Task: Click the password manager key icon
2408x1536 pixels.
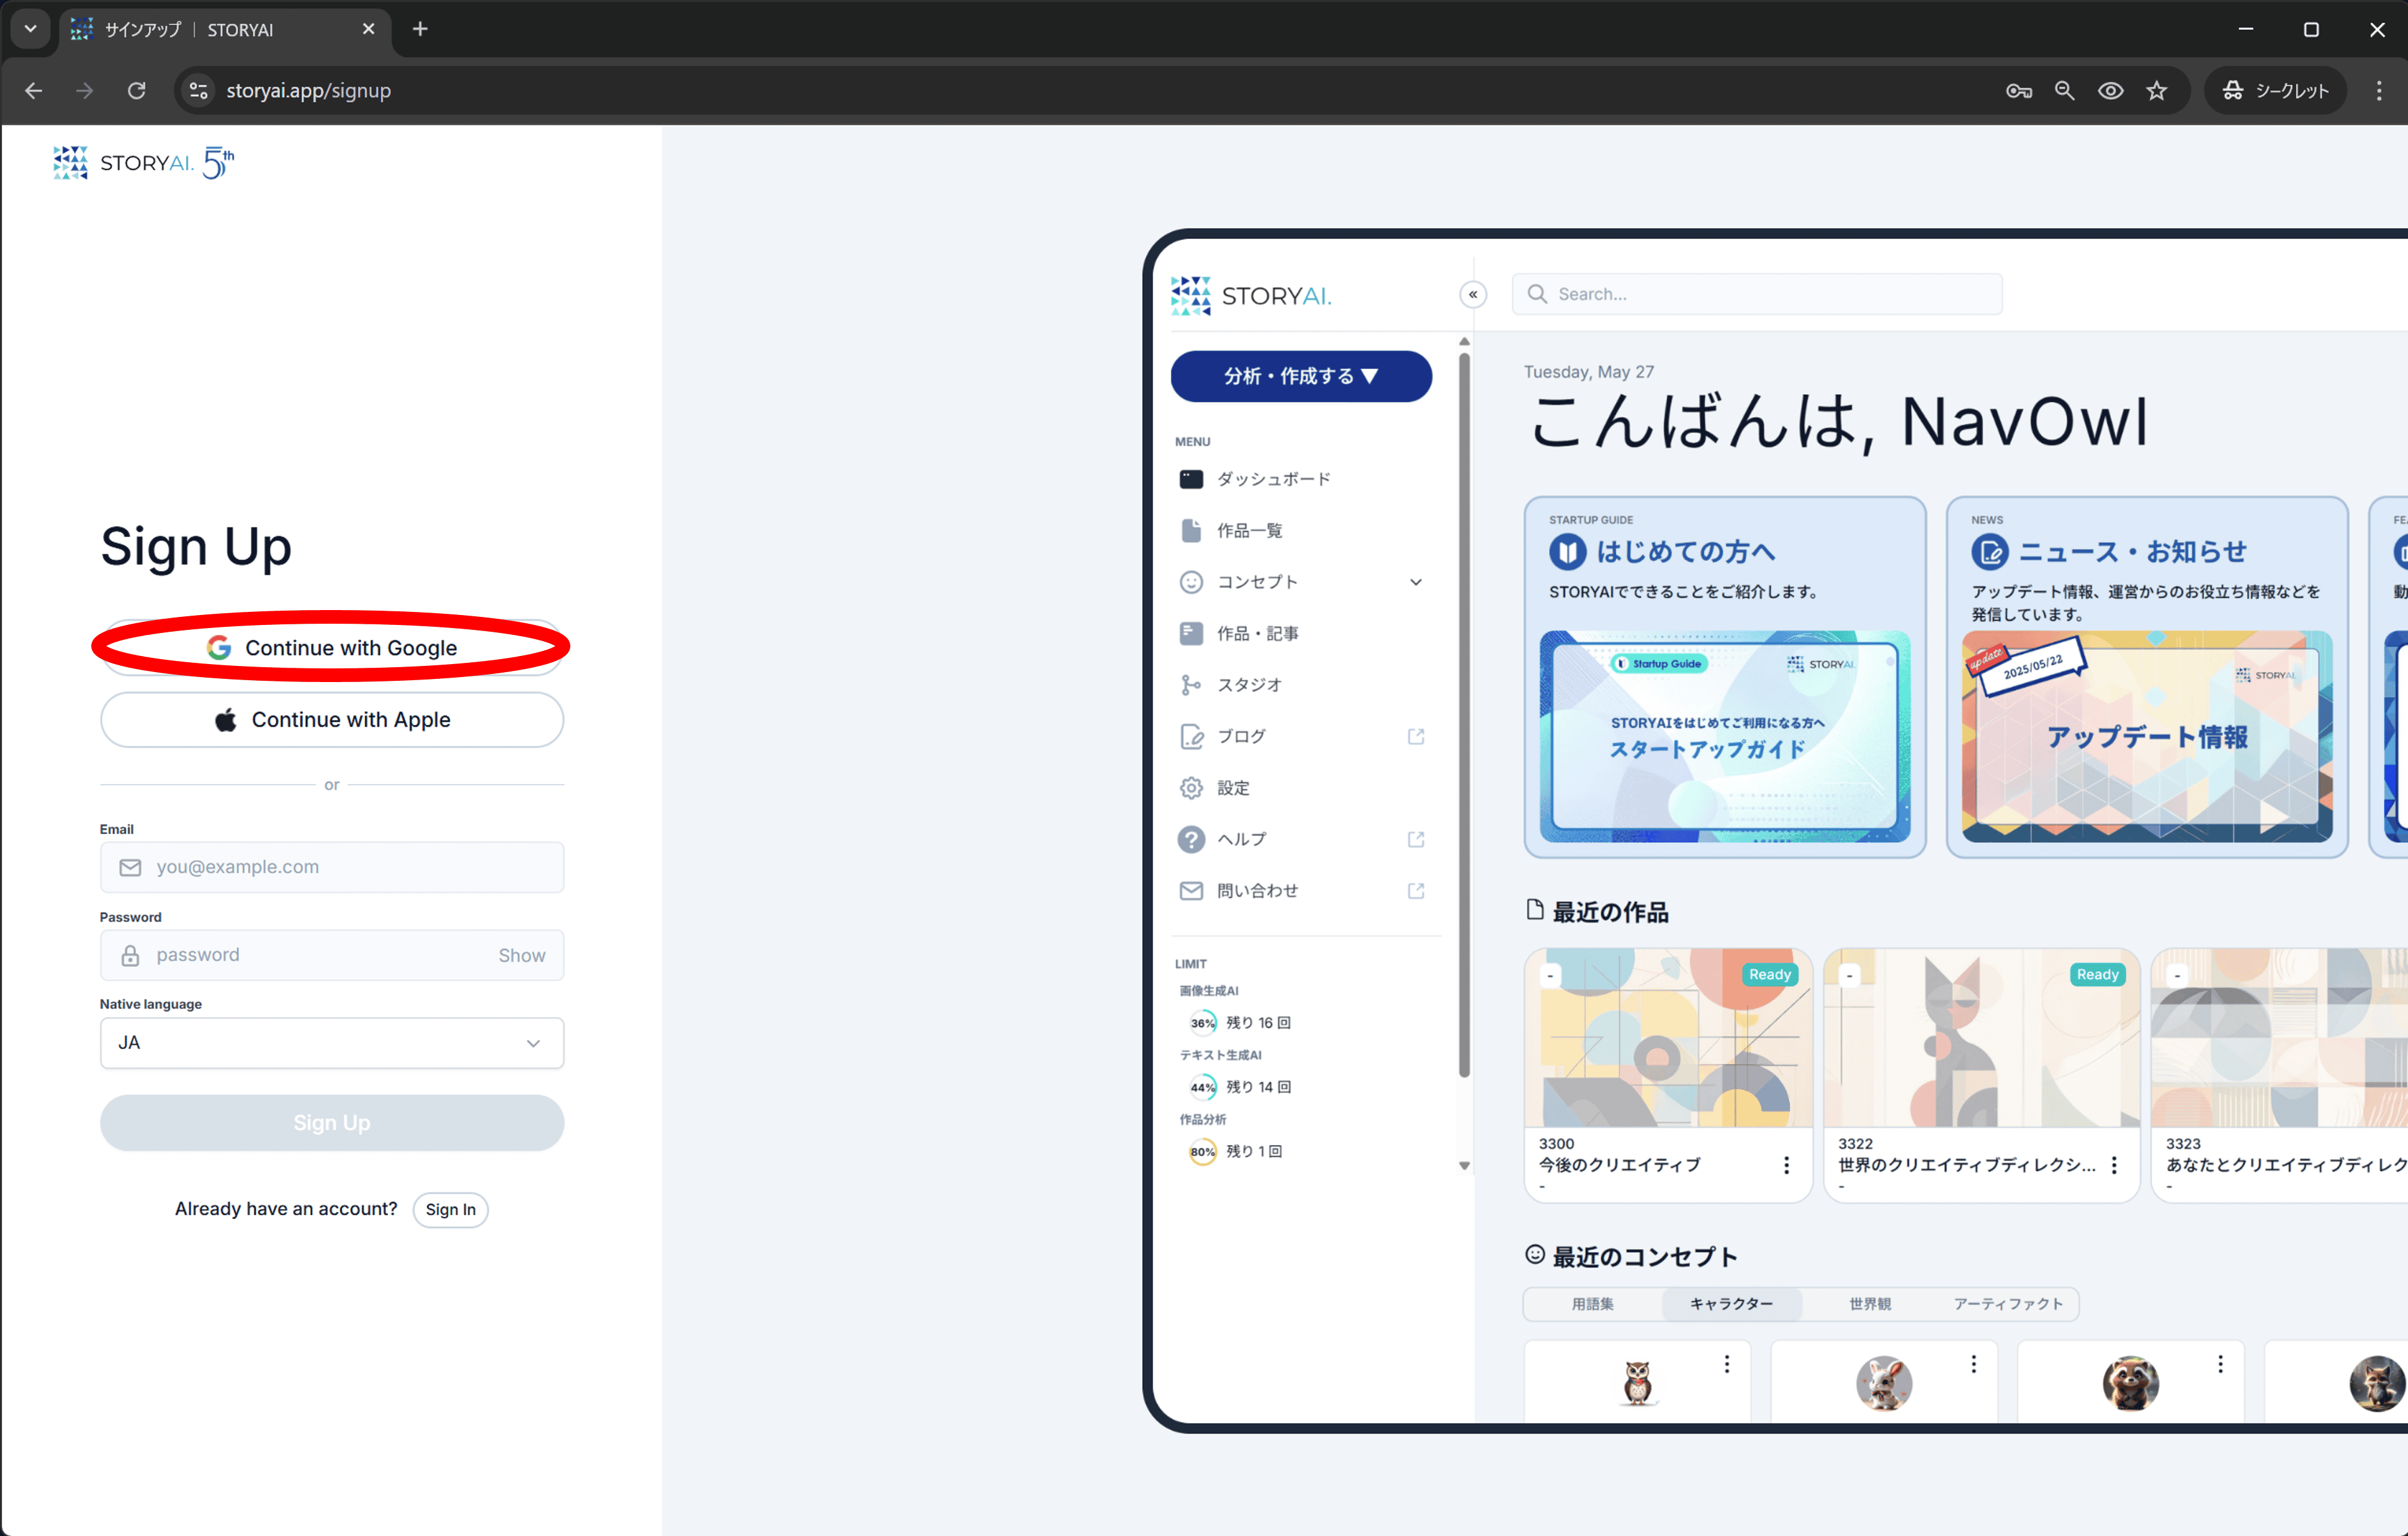Action: pos(2019,91)
